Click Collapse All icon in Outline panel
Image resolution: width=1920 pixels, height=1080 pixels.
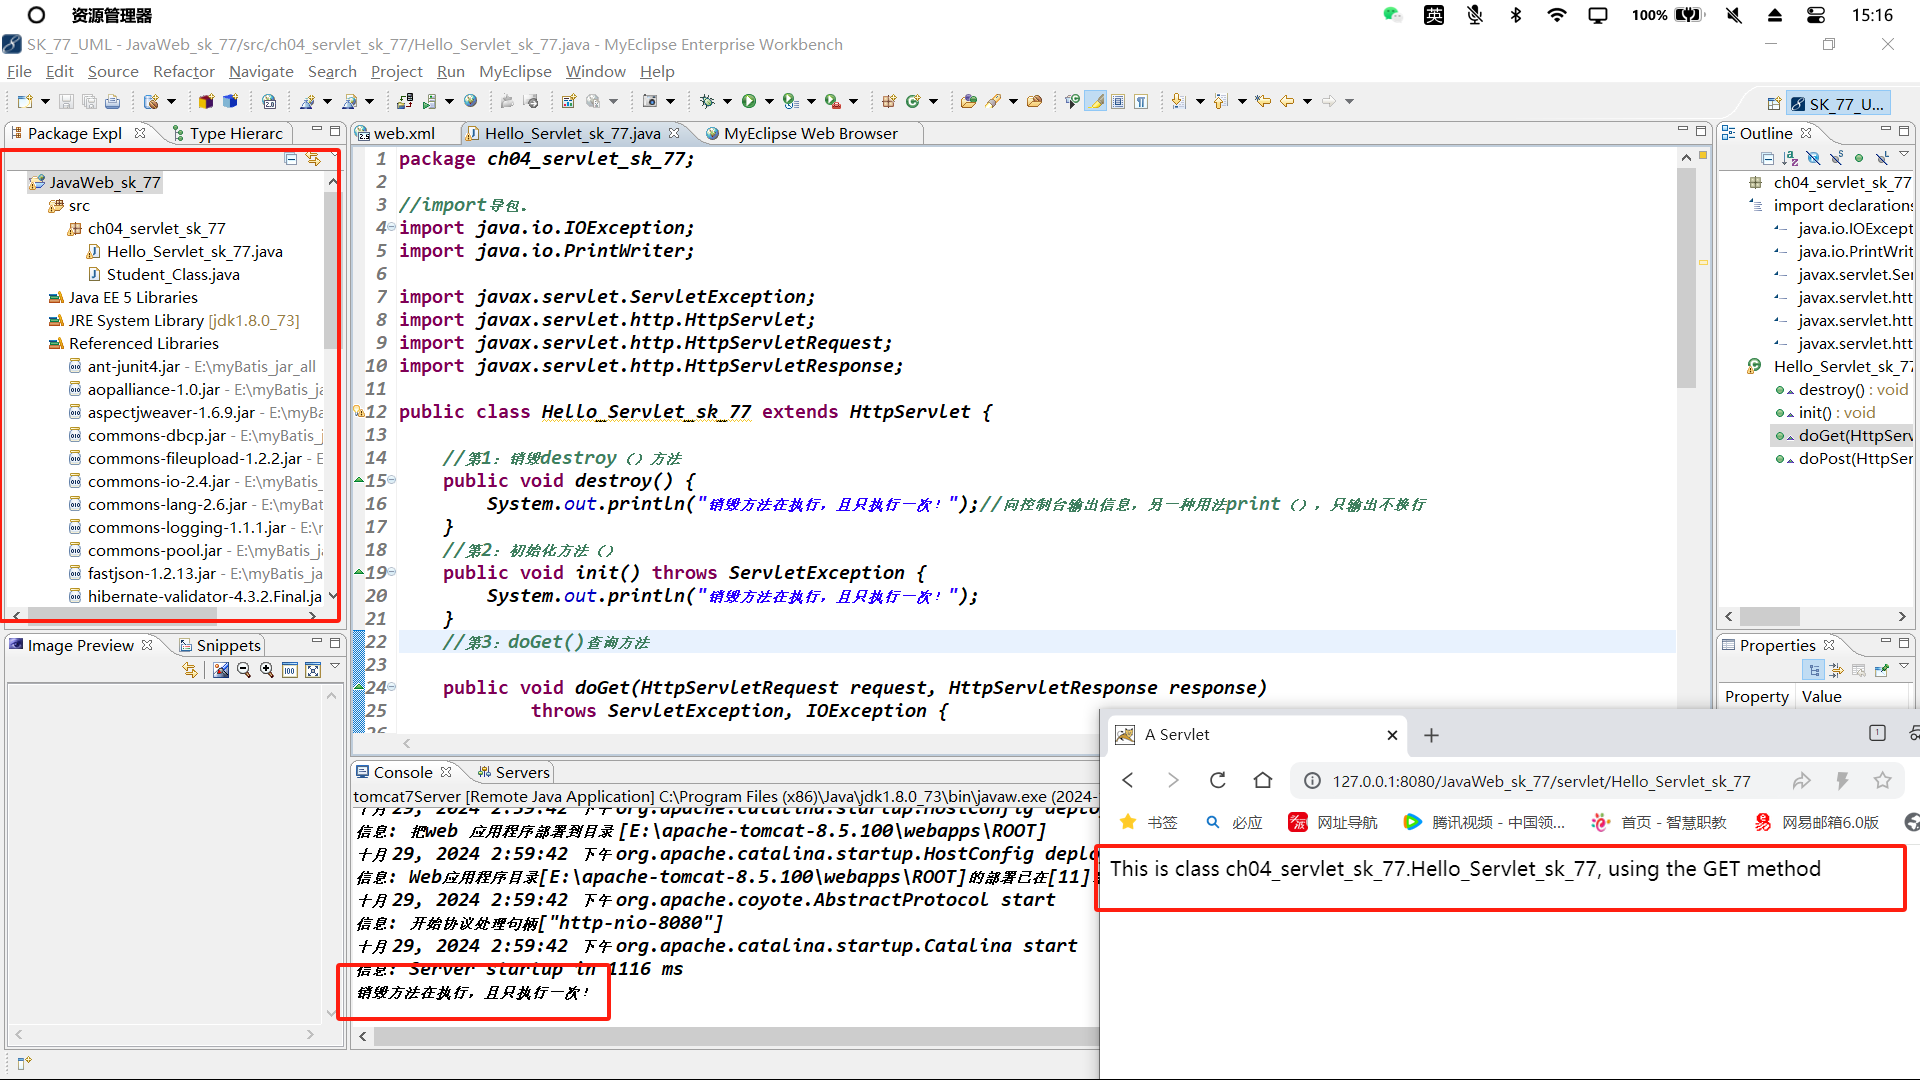coord(1767,158)
